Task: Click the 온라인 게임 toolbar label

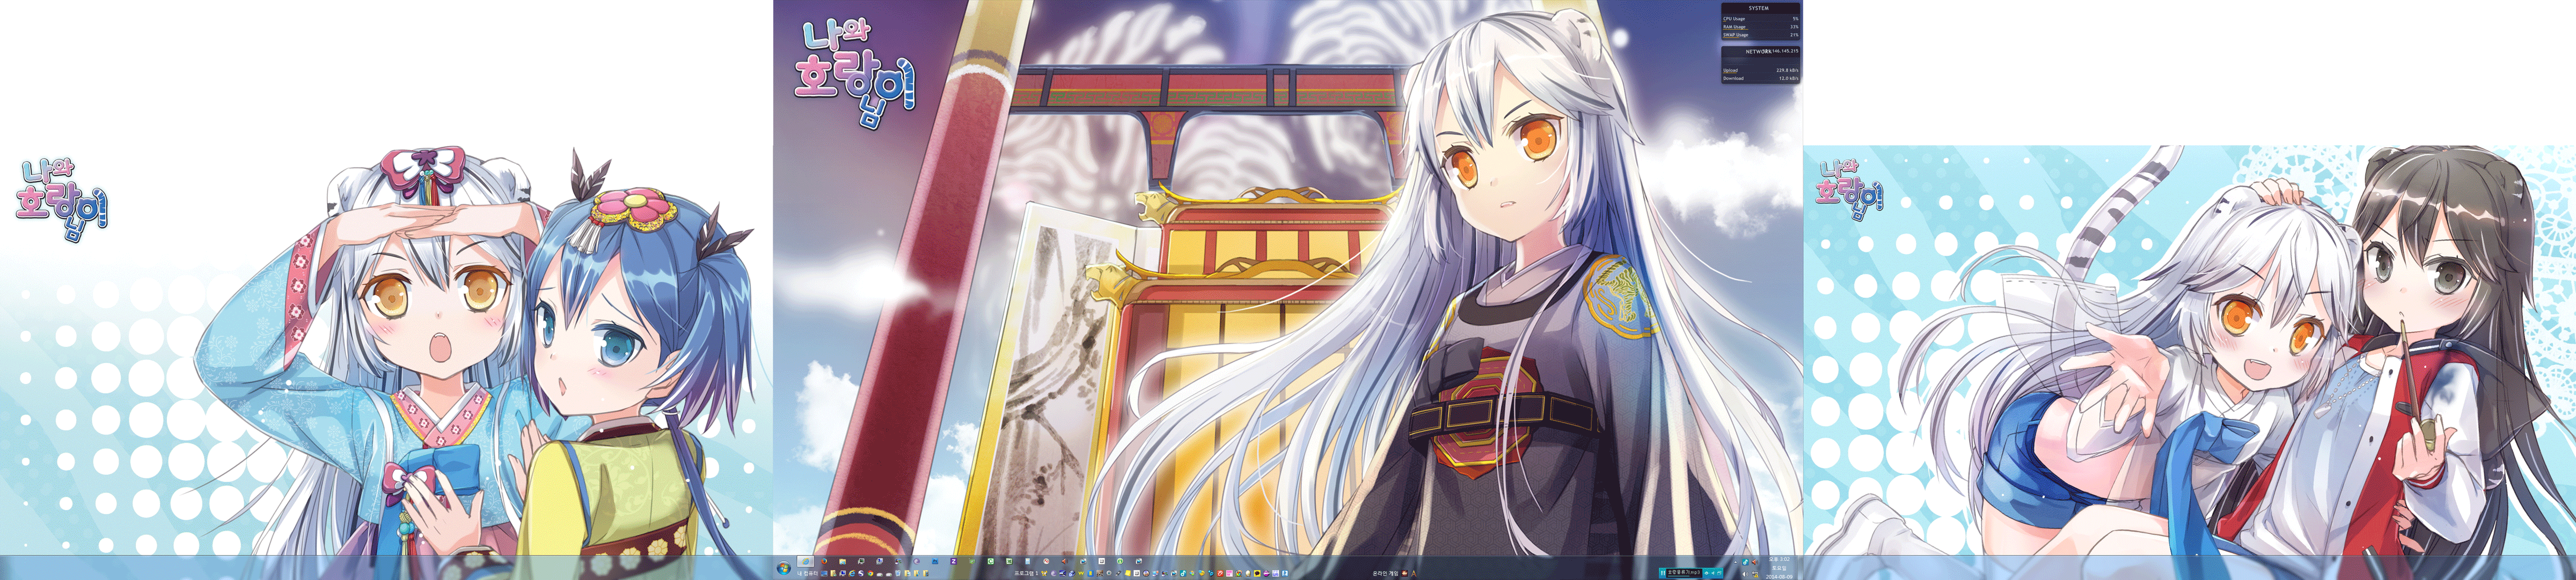Action: tap(1386, 573)
